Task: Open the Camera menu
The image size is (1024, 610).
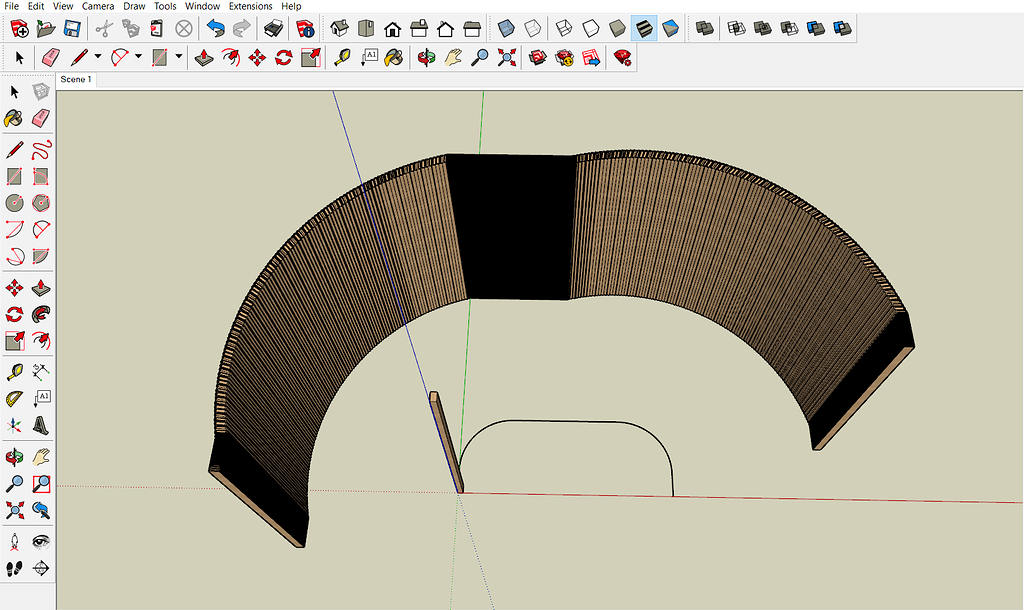Action: 97,6
